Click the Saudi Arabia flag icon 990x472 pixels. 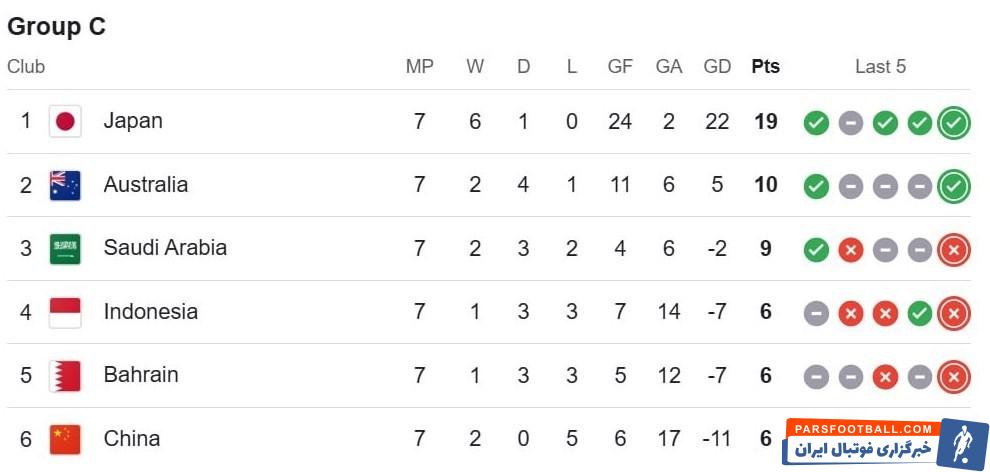coord(65,249)
